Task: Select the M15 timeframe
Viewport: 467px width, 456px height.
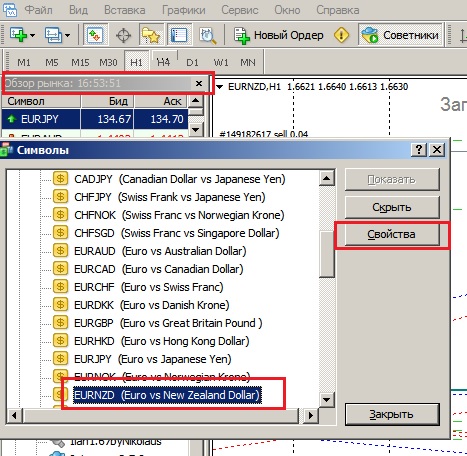Action: coord(80,62)
